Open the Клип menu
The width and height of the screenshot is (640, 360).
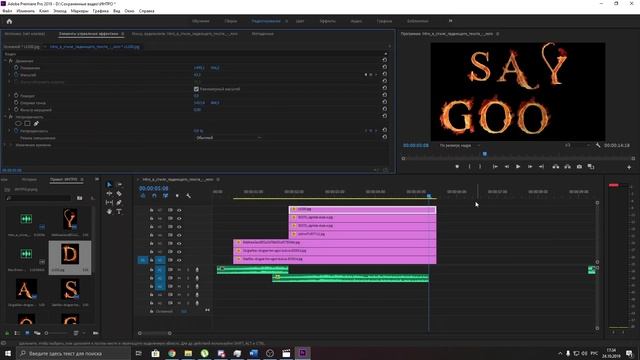(44, 11)
